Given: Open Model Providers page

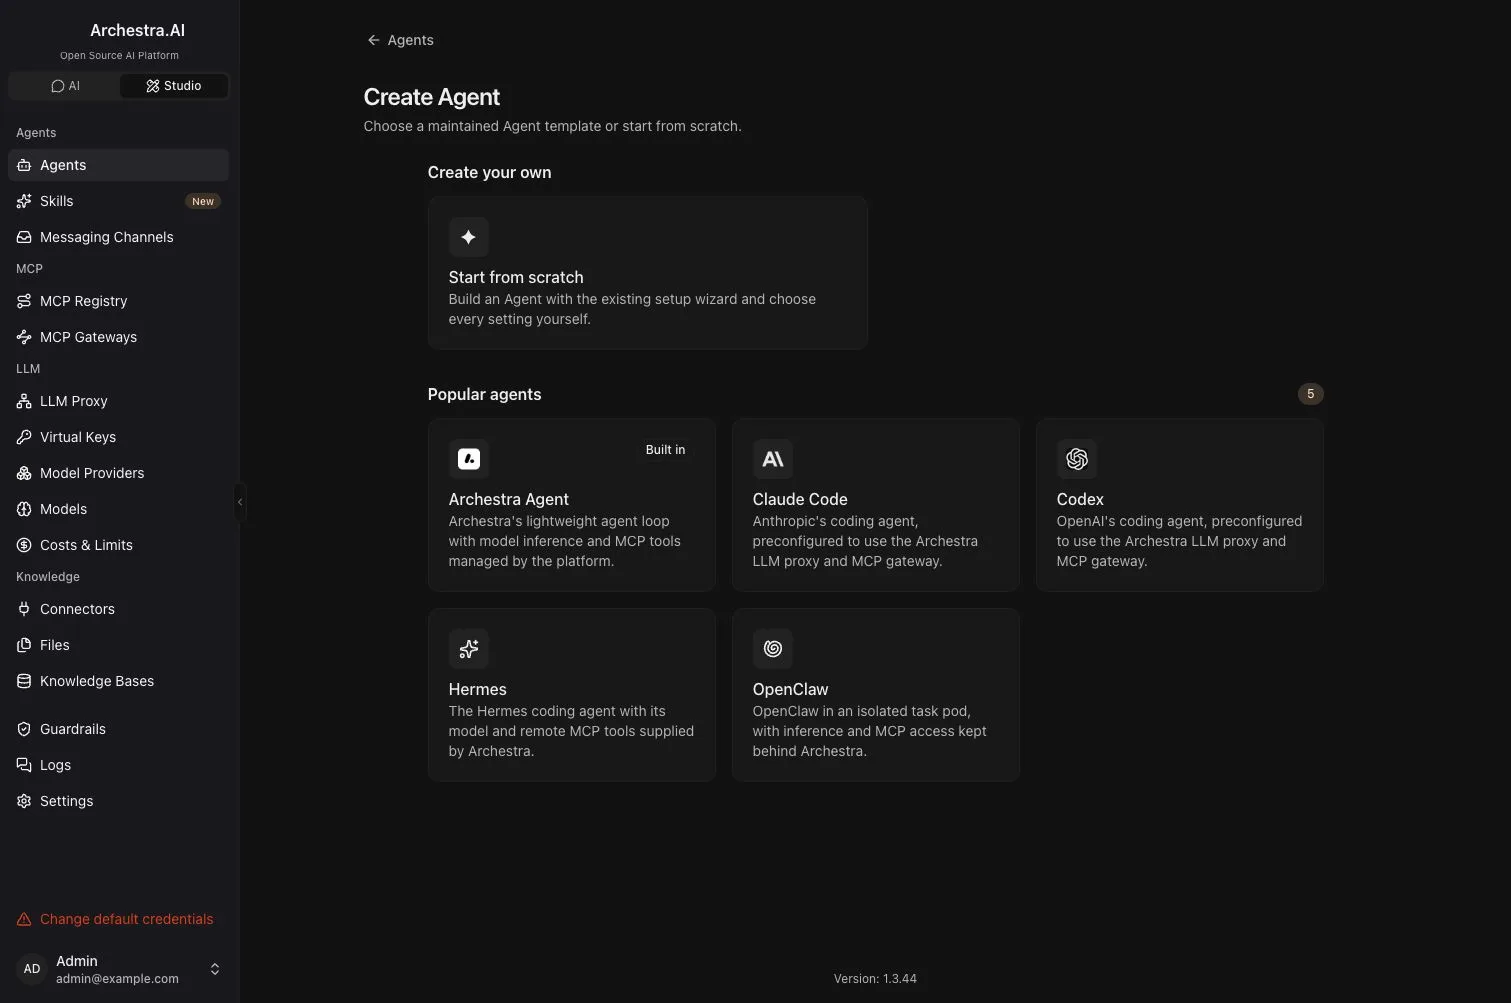Looking at the screenshot, I should point(118,473).
